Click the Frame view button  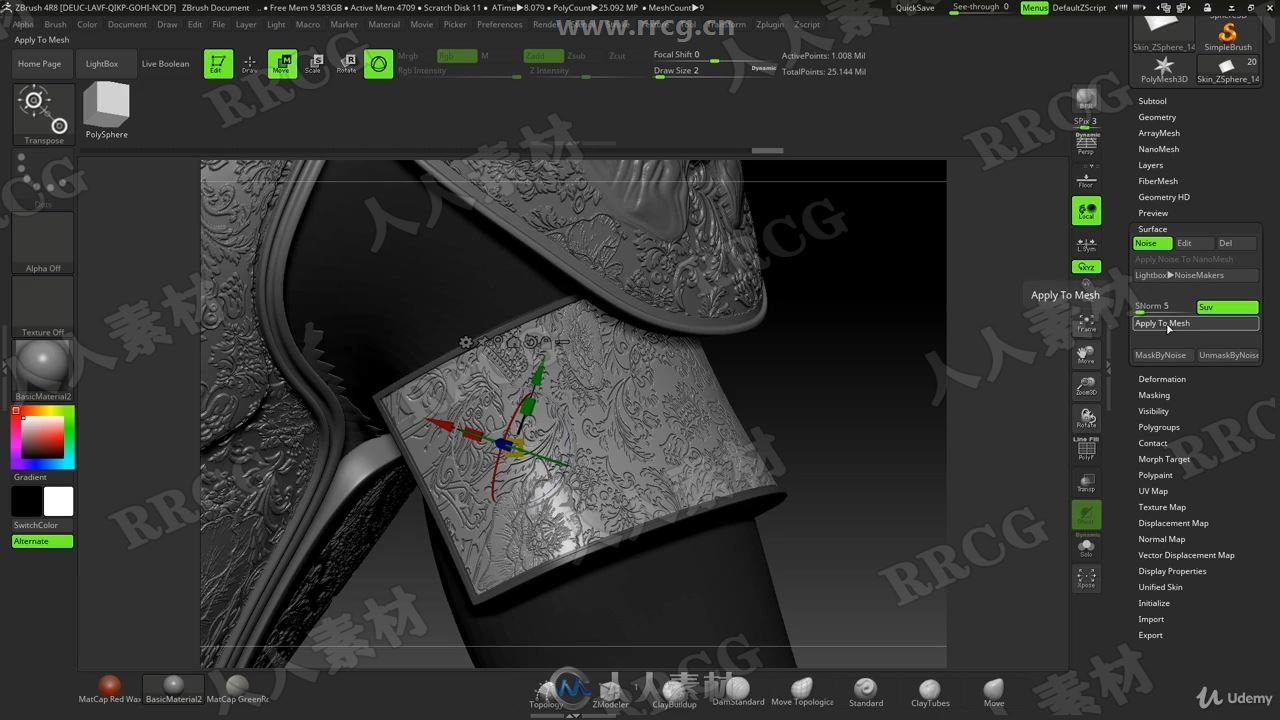pos(1086,322)
